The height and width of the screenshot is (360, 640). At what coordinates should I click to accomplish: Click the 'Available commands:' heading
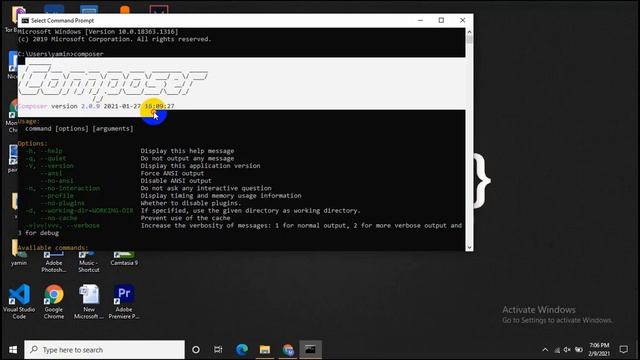(x=53, y=248)
